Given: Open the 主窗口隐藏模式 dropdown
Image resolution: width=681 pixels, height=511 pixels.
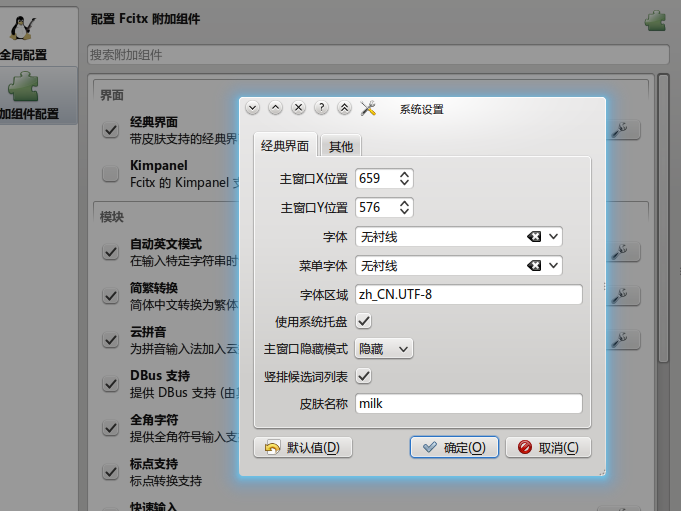Looking at the screenshot, I should click(384, 349).
